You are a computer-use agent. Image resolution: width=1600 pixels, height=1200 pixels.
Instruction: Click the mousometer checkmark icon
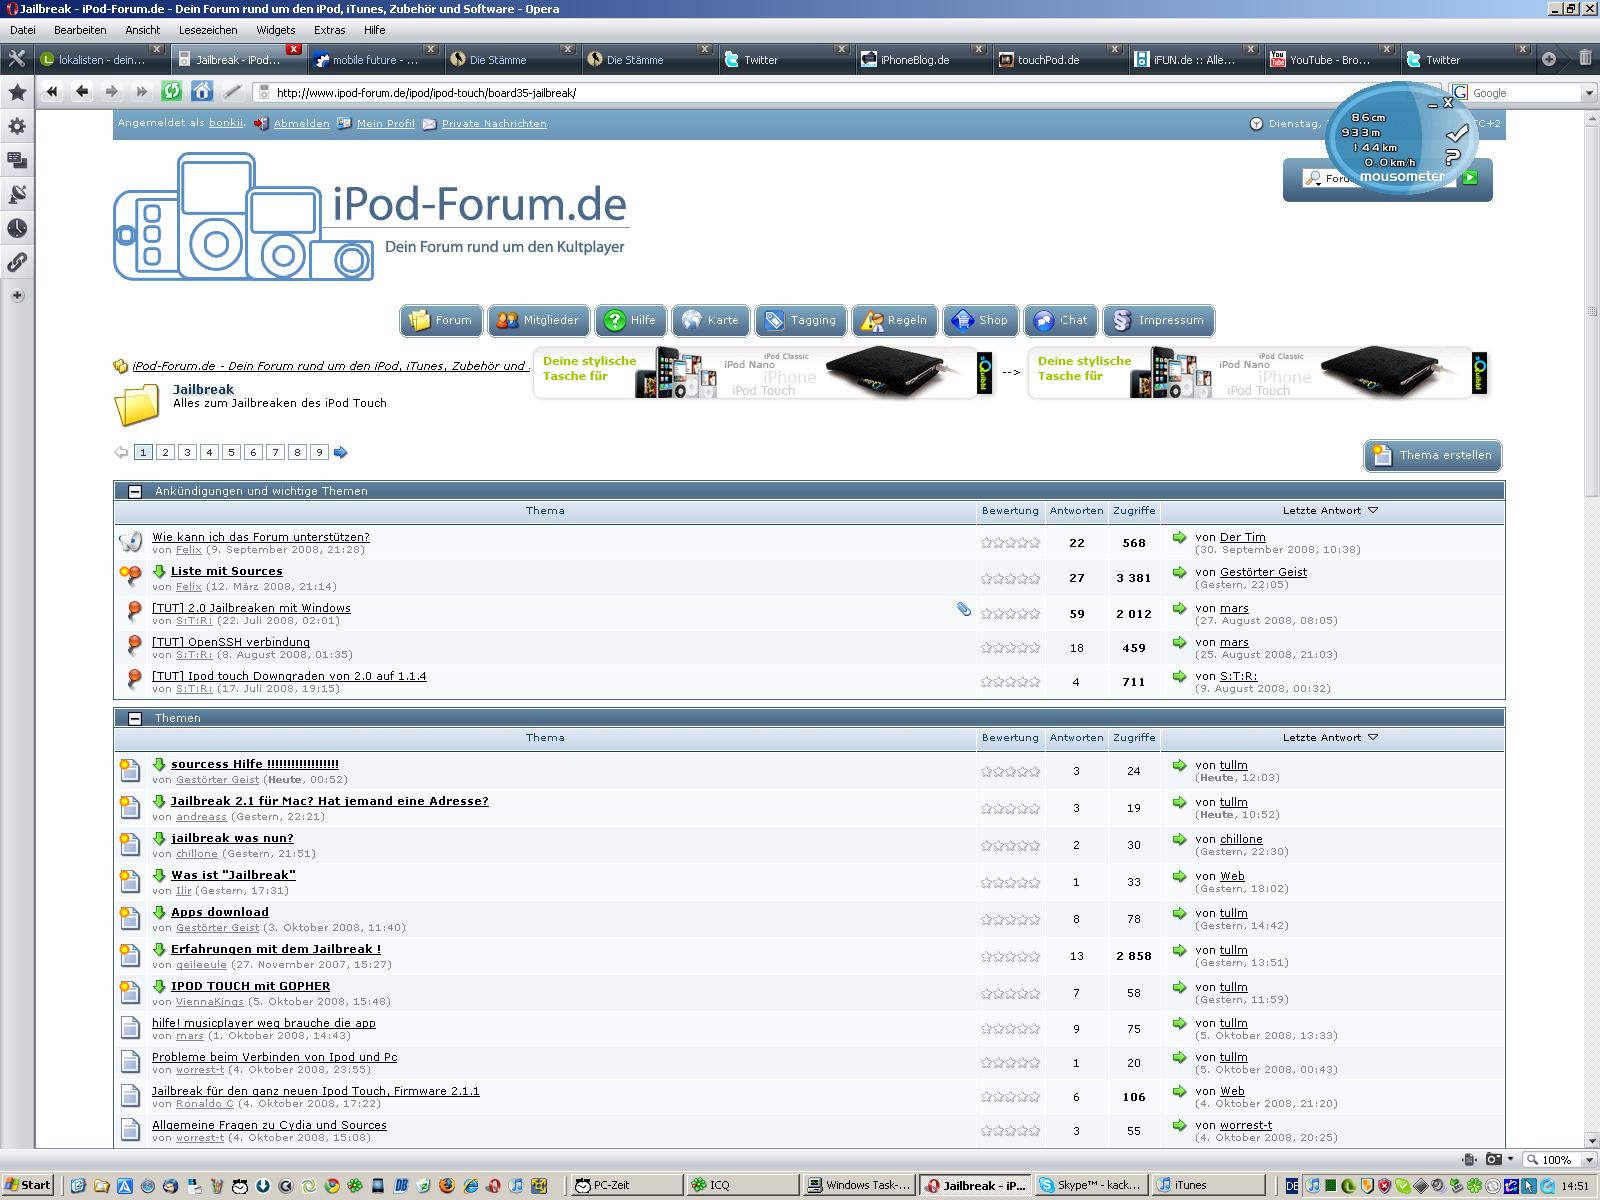pyautogui.click(x=1457, y=133)
